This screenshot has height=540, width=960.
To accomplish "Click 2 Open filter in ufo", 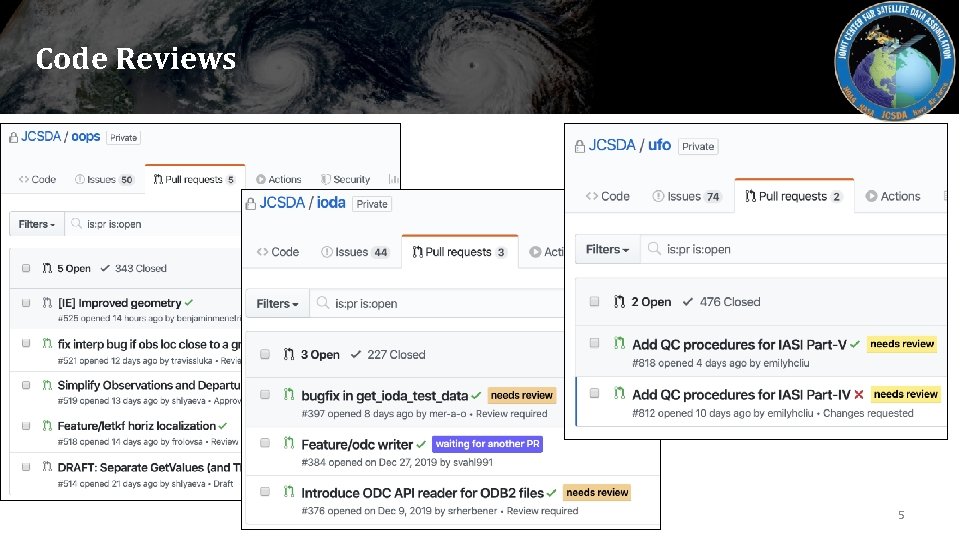I will (642, 302).
